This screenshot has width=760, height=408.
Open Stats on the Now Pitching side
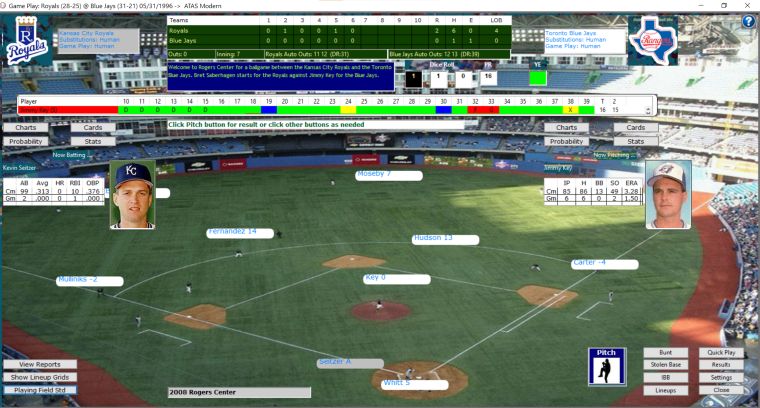(x=635, y=141)
